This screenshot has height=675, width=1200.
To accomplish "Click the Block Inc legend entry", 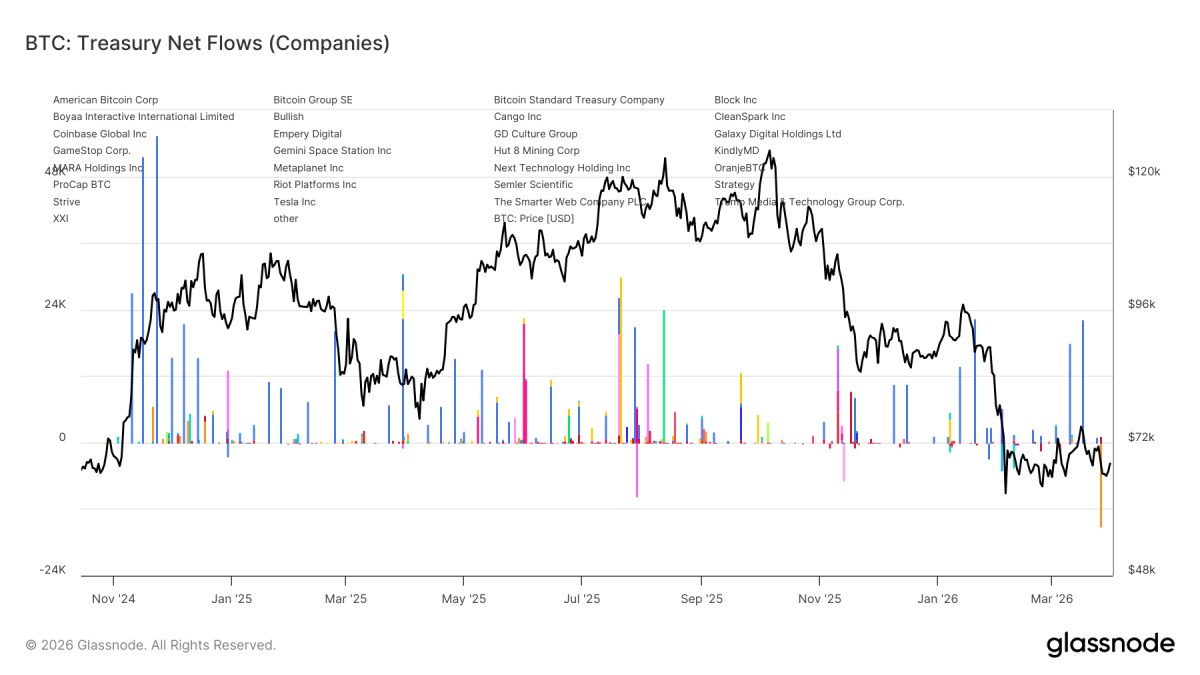I will click(735, 100).
